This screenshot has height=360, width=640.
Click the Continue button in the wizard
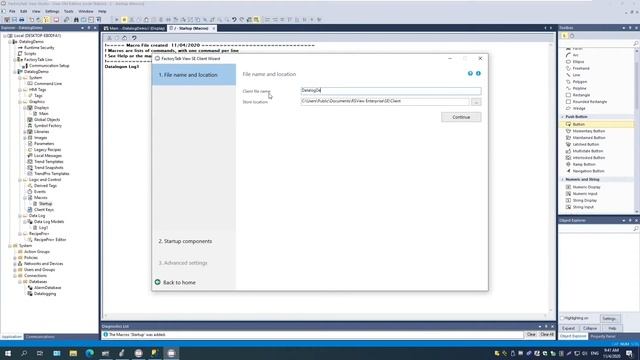coord(461,117)
